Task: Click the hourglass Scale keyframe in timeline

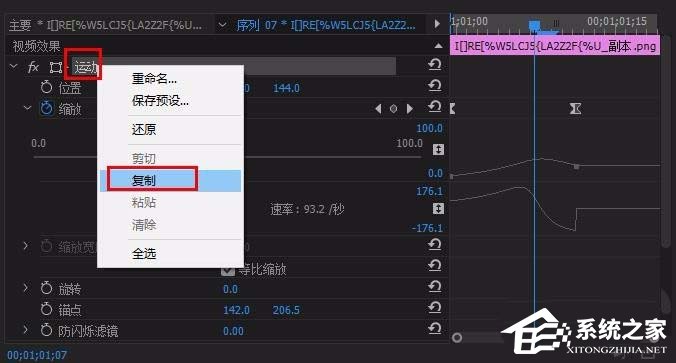Action: click(575, 108)
